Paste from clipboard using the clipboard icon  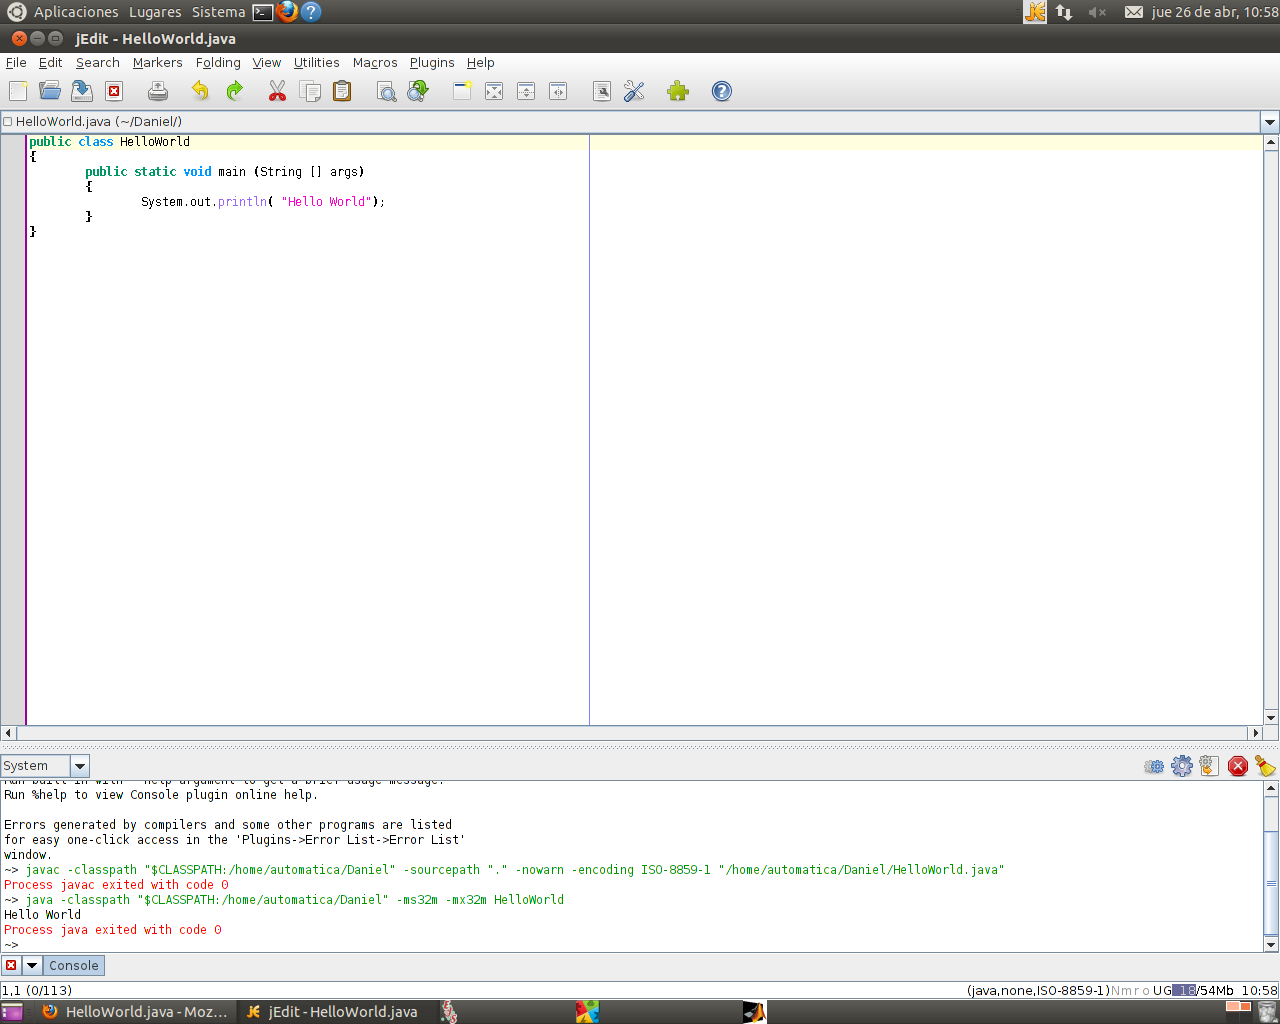coord(341,91)
